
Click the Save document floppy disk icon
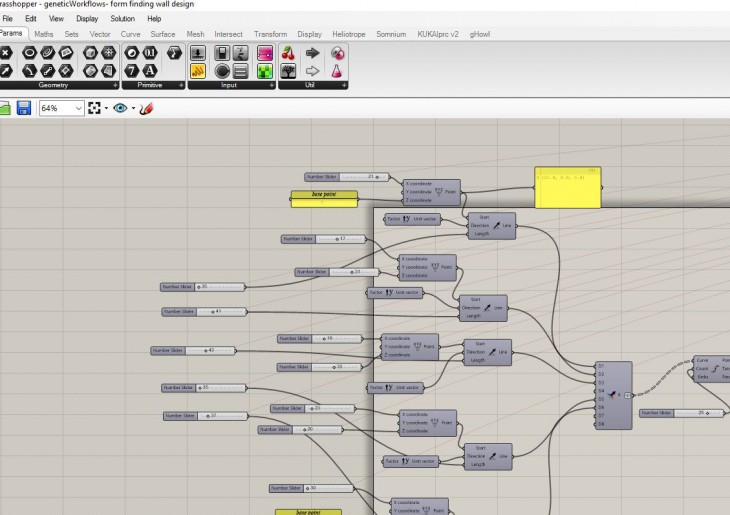pos(24,108)
